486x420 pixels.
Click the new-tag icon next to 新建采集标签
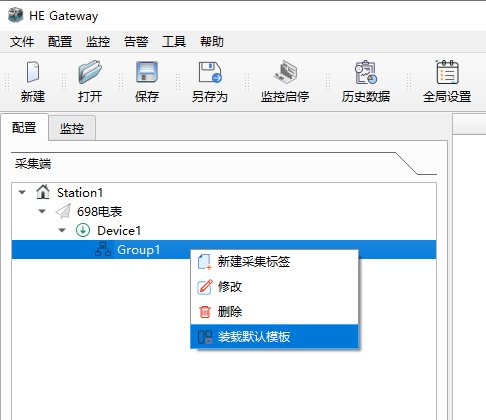[205, 262]
